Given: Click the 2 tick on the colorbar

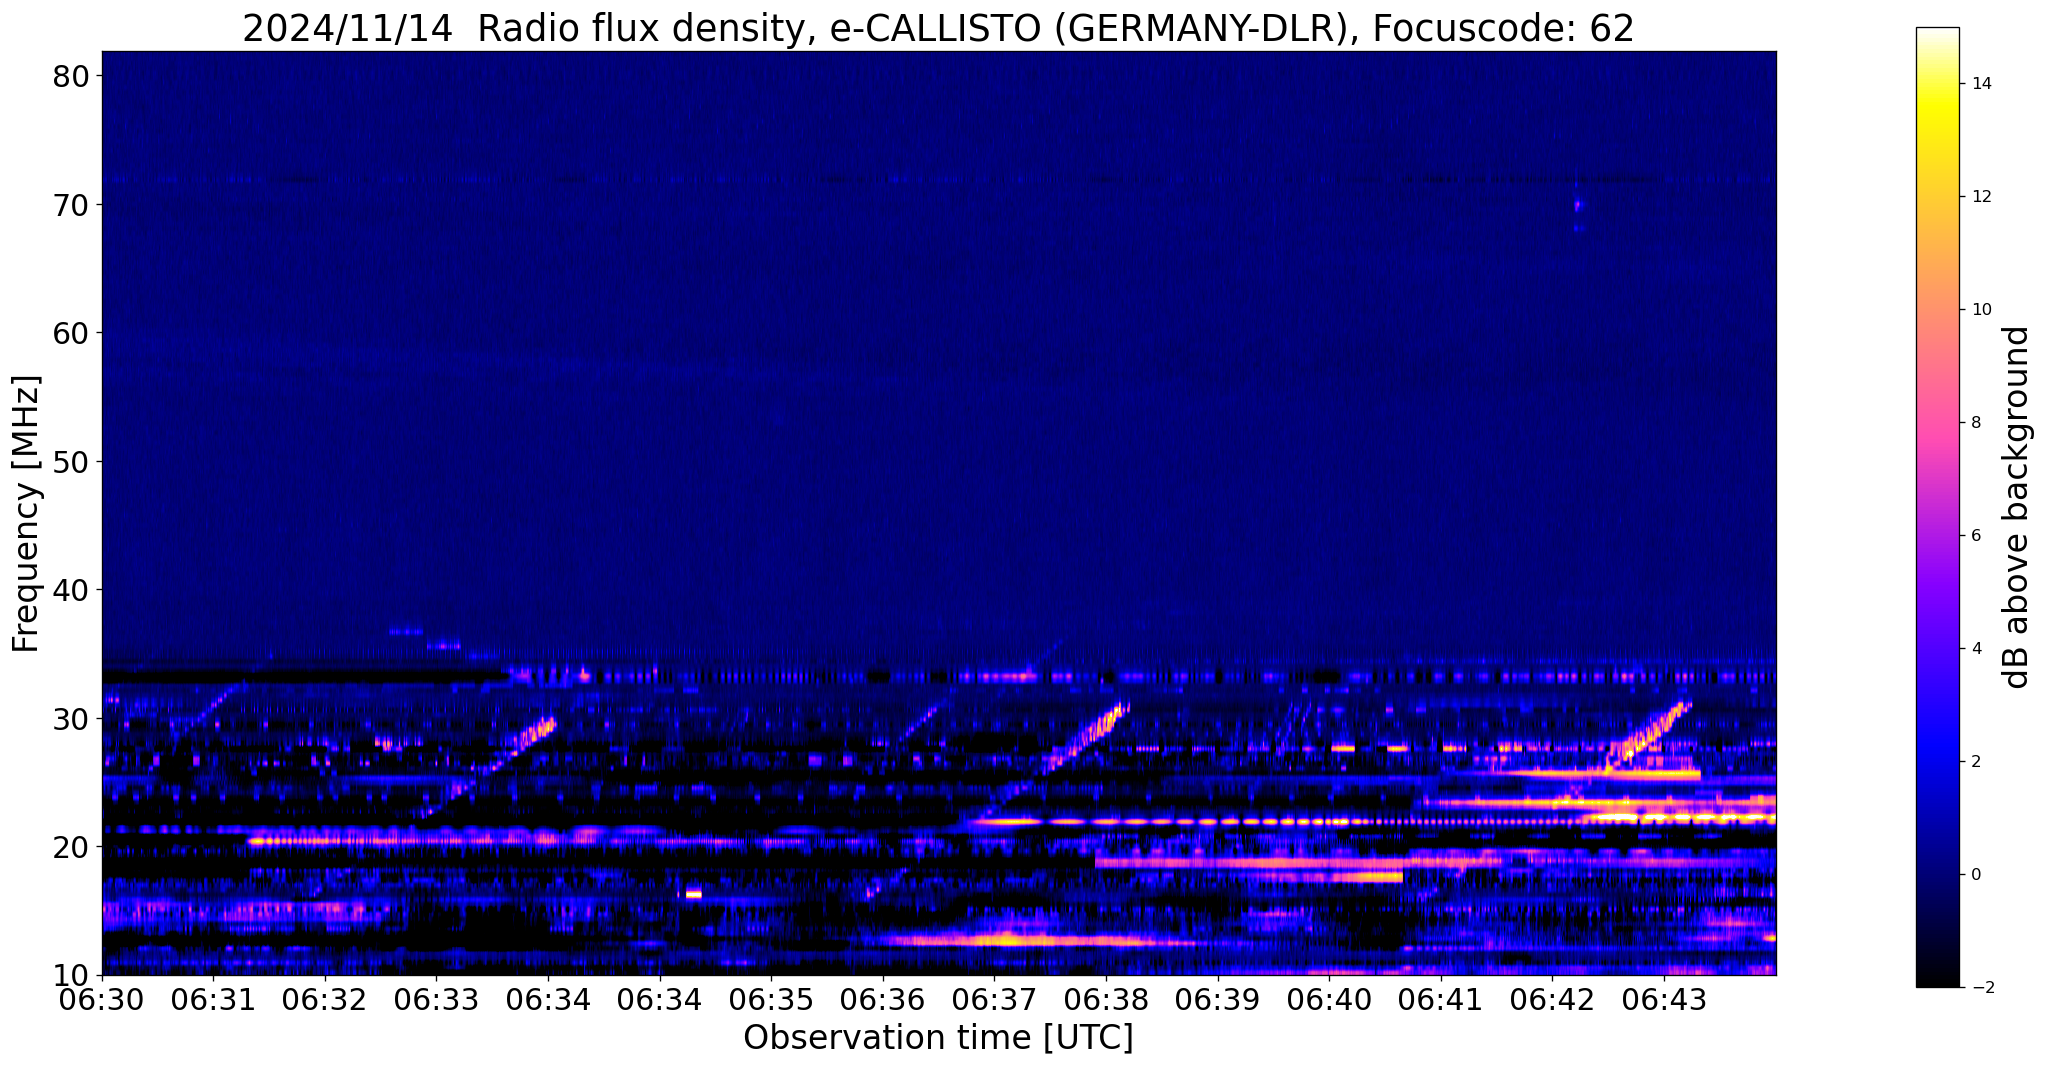Looking at the screenshot, I should point(1974,762).
